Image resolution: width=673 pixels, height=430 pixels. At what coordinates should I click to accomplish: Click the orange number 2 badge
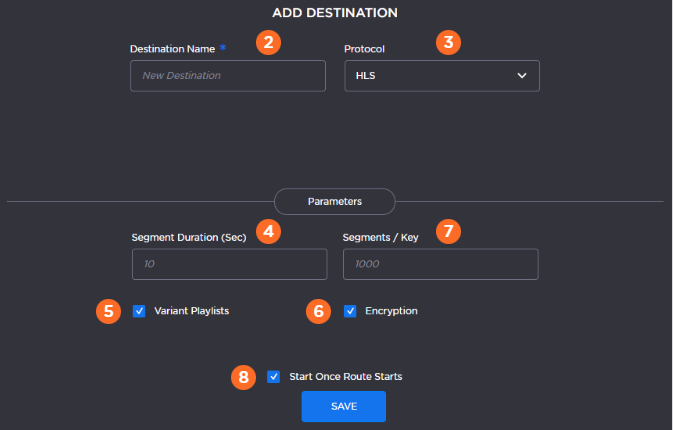(x=267, y=42)
